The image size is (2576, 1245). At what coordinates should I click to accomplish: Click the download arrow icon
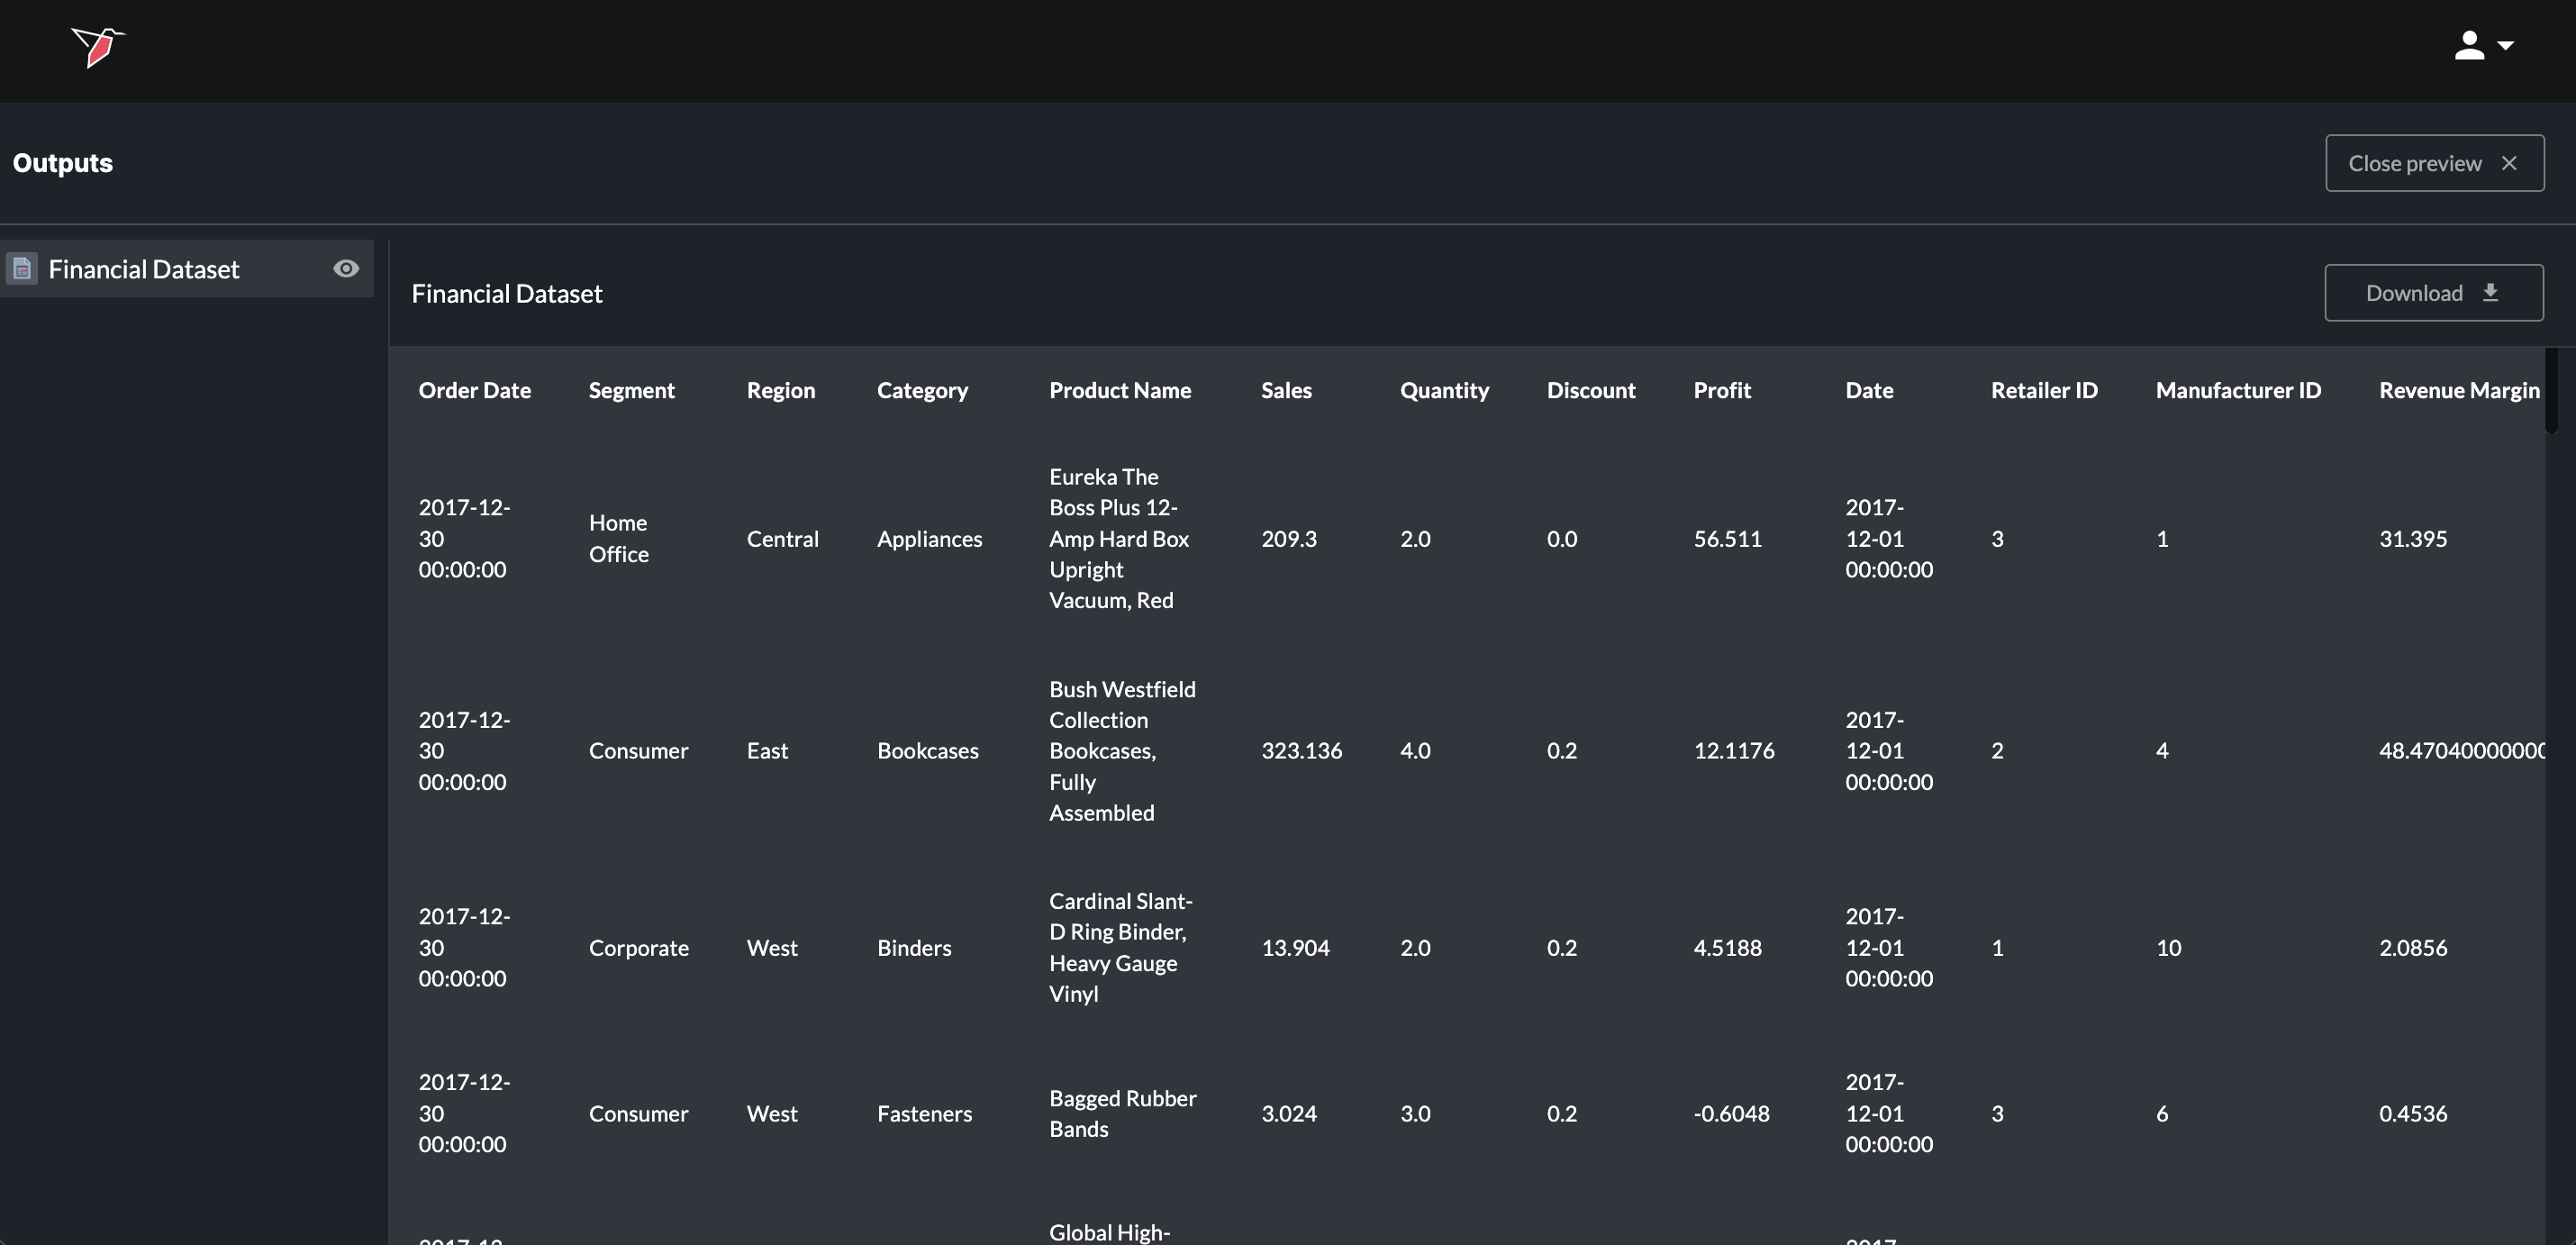point(2490,292)
